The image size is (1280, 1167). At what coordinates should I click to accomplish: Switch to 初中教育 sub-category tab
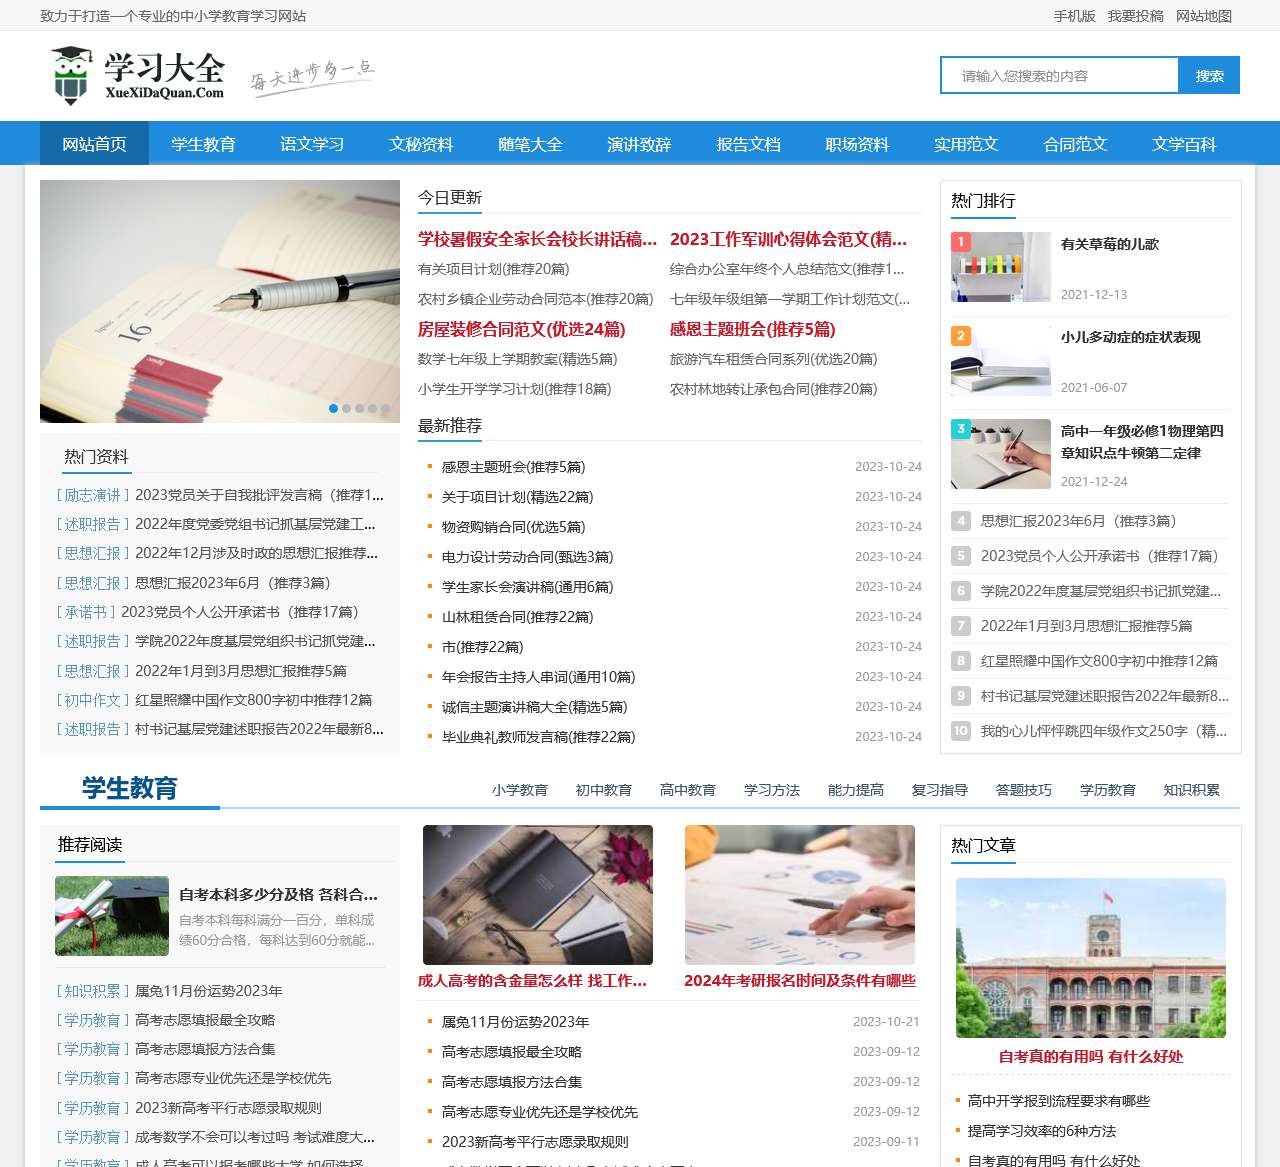point(604,790)
